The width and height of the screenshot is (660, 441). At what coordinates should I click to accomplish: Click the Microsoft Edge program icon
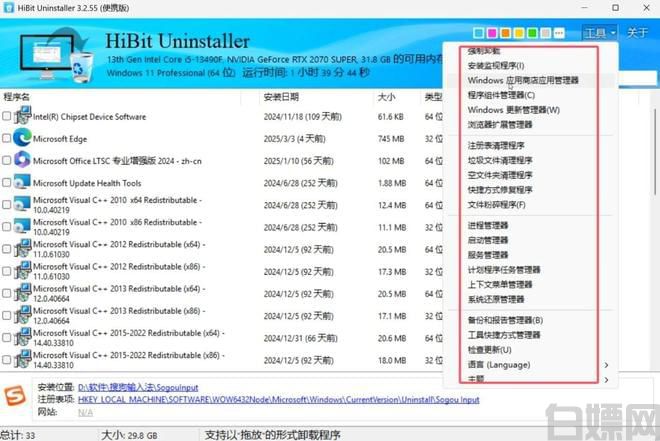[22, 138]
